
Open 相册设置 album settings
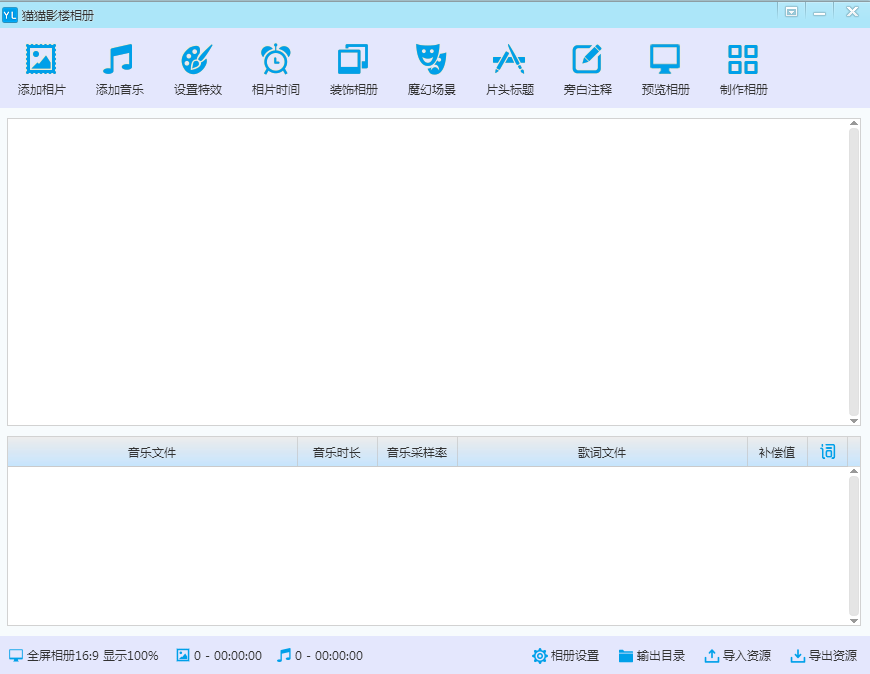(565, 656)
